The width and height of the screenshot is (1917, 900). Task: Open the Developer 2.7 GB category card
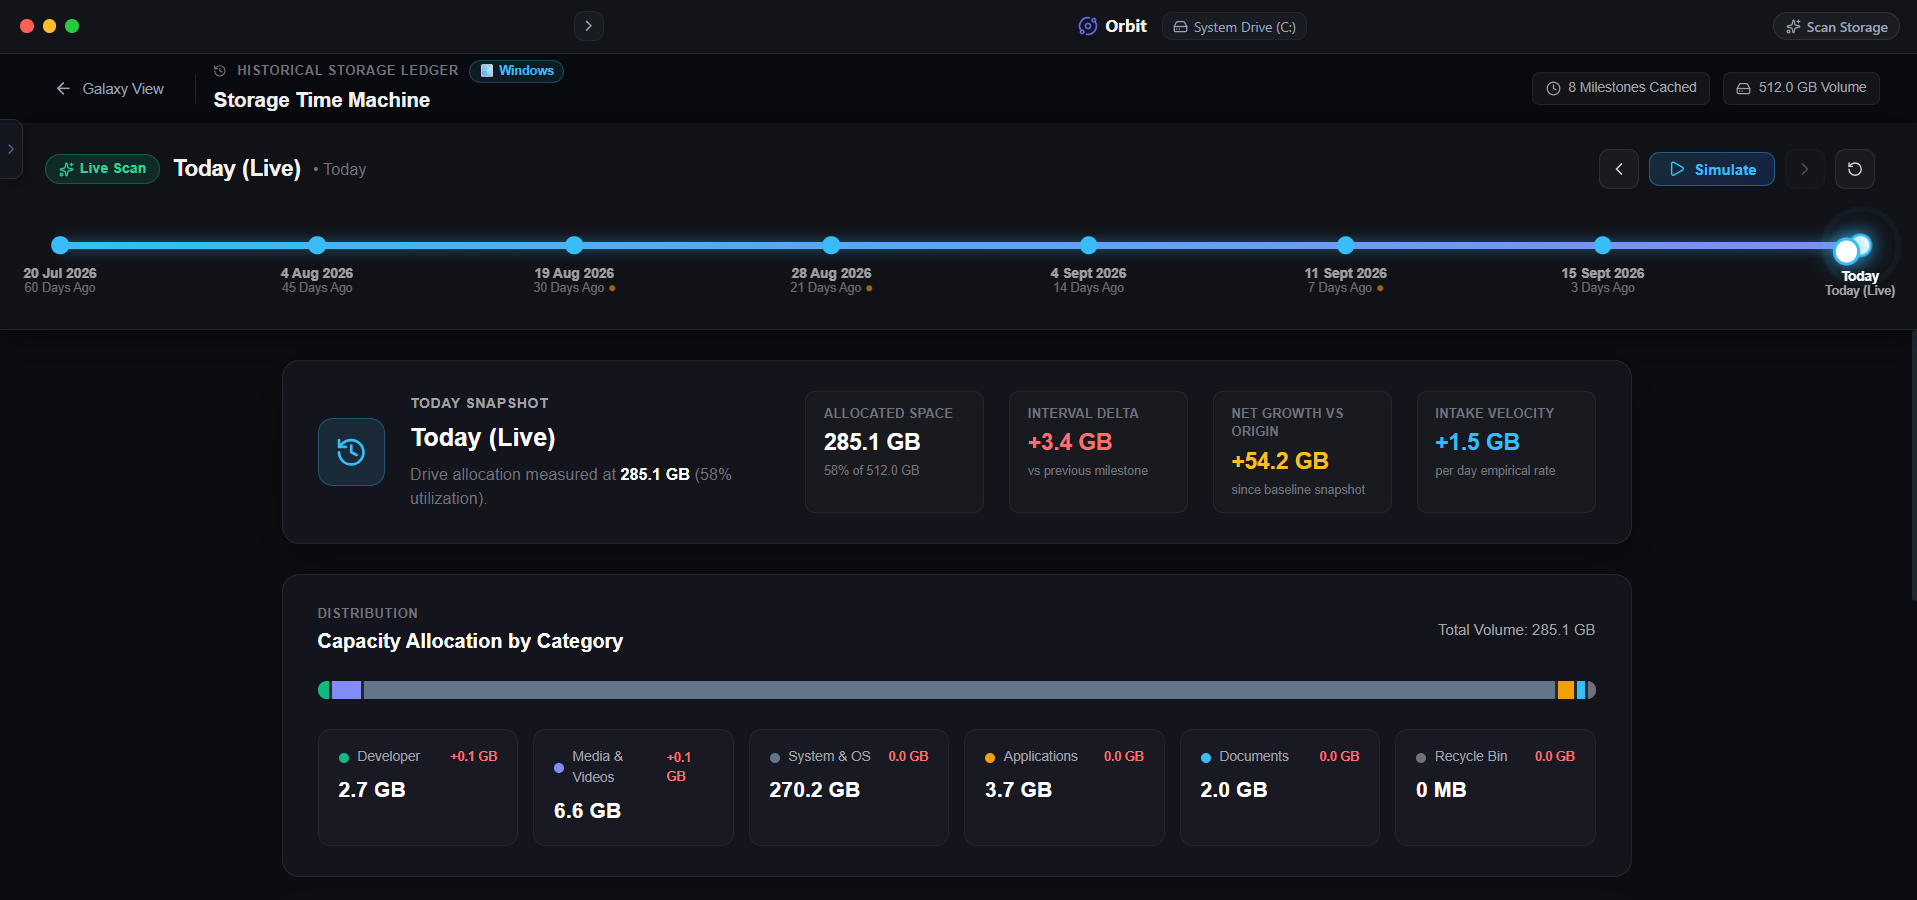point(418,787)
